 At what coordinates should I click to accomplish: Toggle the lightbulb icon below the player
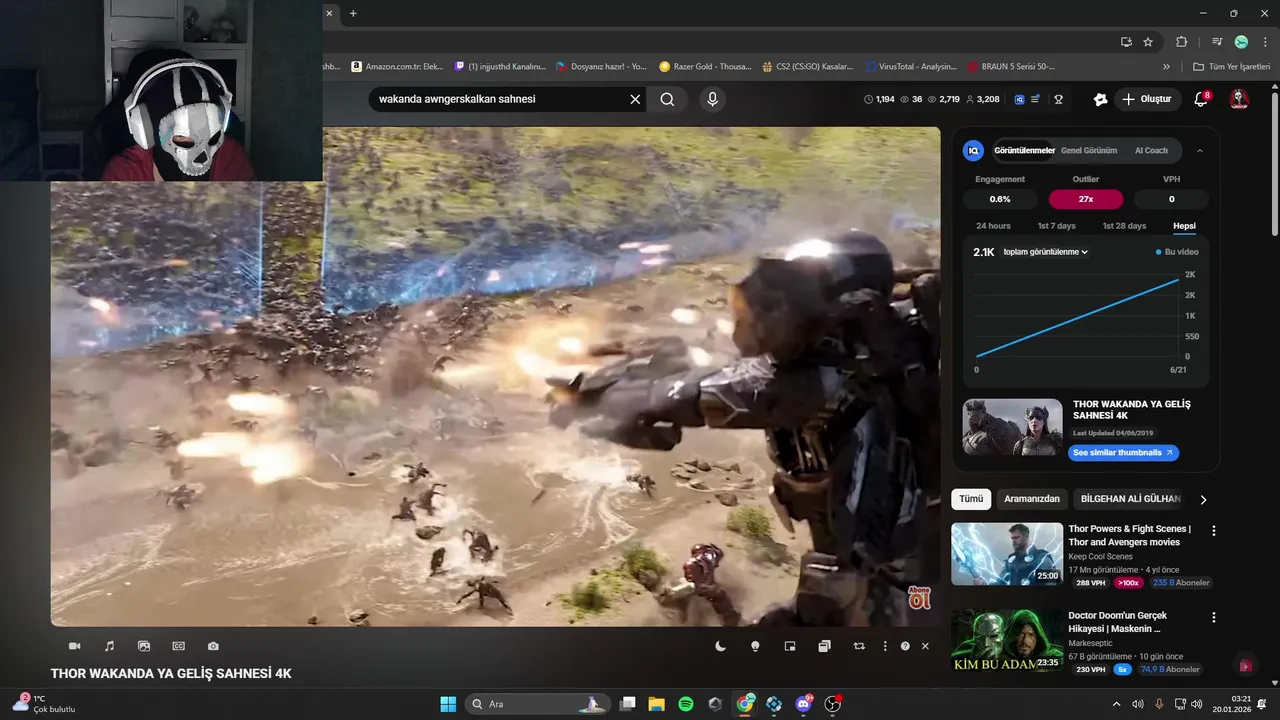tap(755, 646)
